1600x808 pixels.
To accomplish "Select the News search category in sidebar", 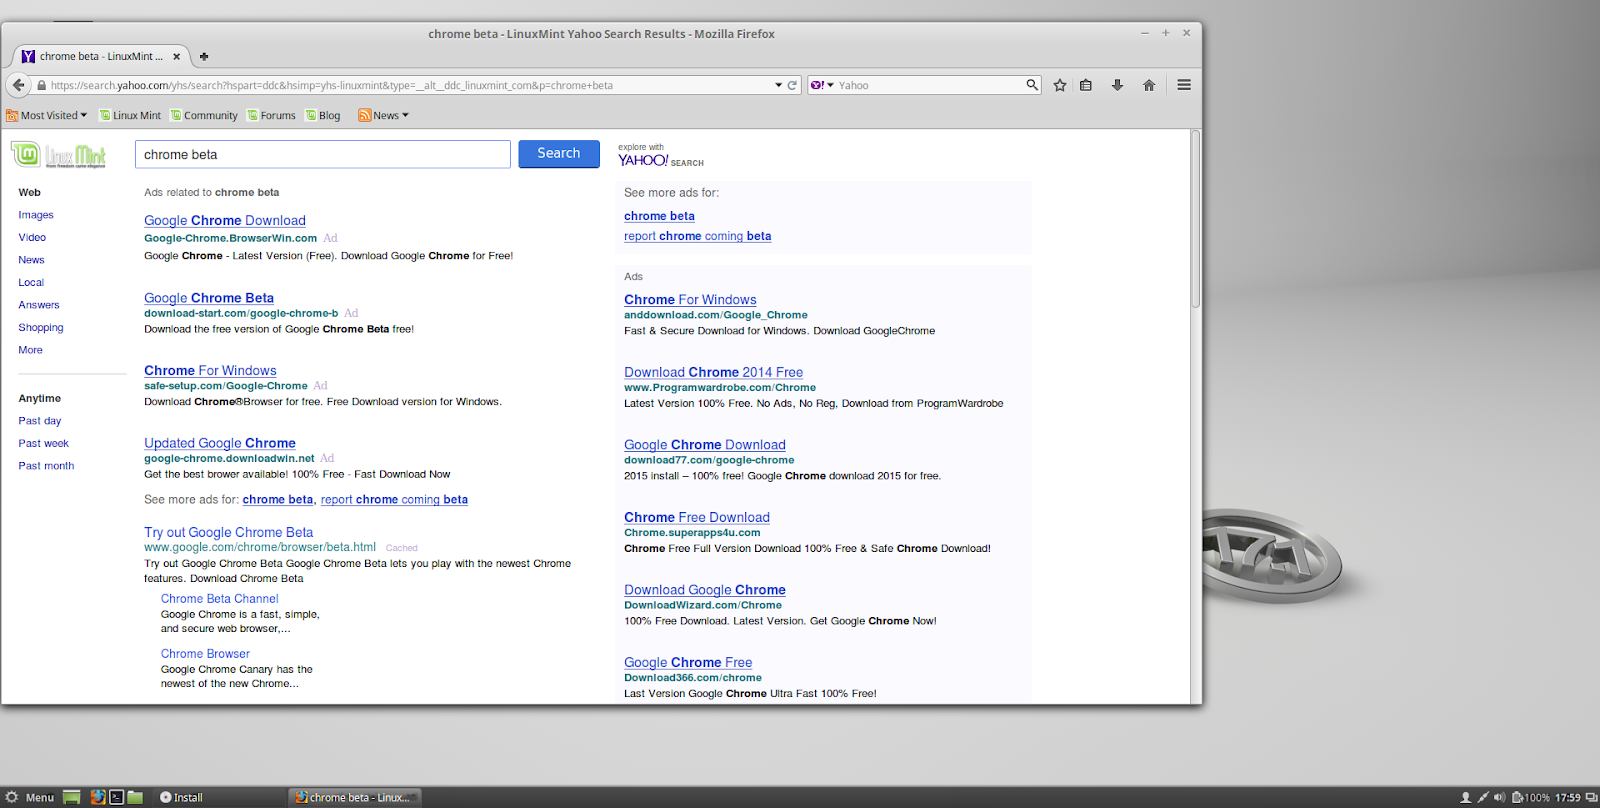I will point(31,260).
